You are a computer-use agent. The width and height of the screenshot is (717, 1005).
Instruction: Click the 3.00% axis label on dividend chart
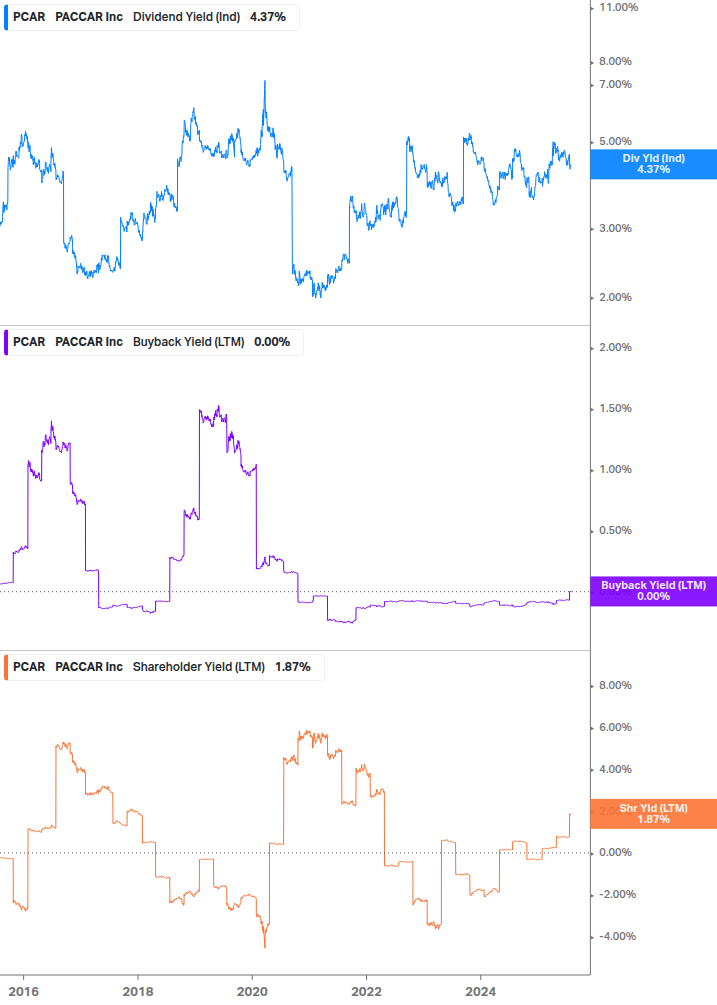(x=615, y=228)
